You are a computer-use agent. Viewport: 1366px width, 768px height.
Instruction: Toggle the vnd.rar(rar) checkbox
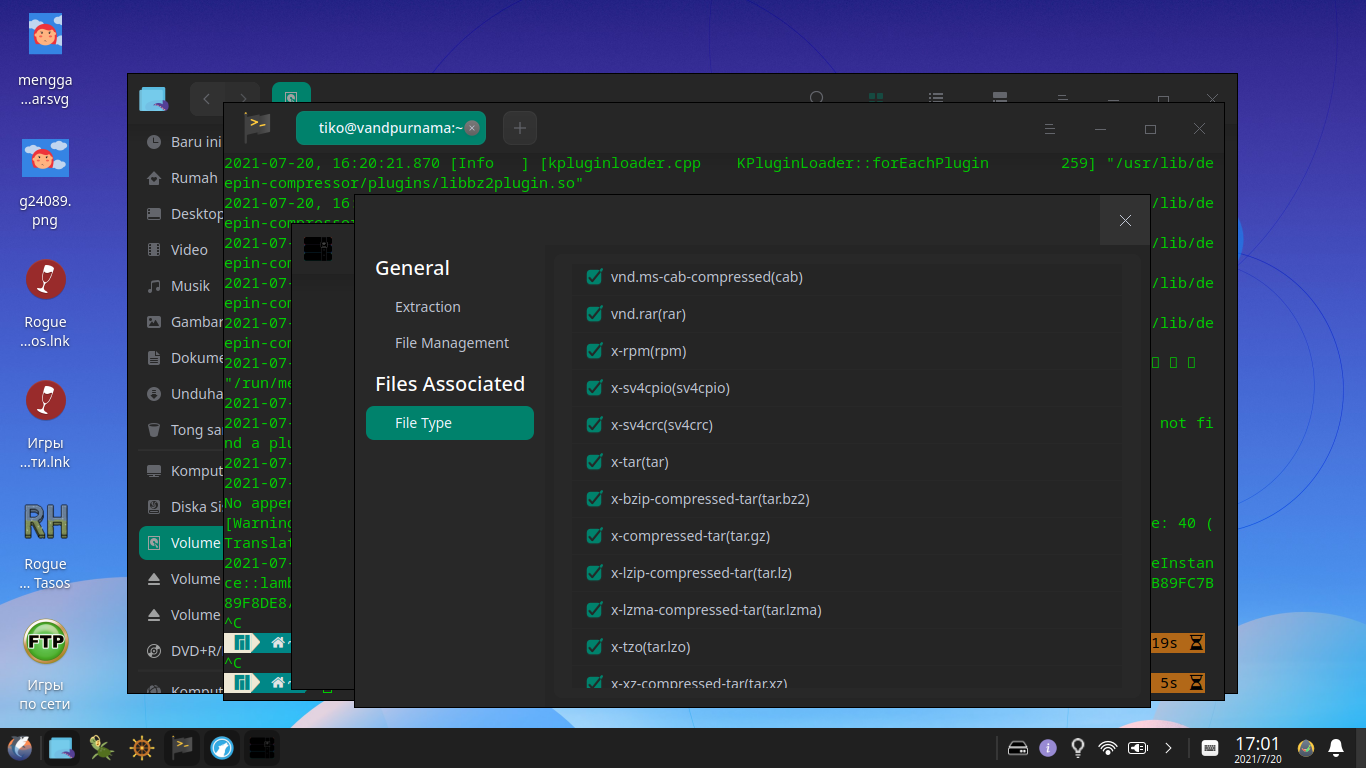pos(594,314)
